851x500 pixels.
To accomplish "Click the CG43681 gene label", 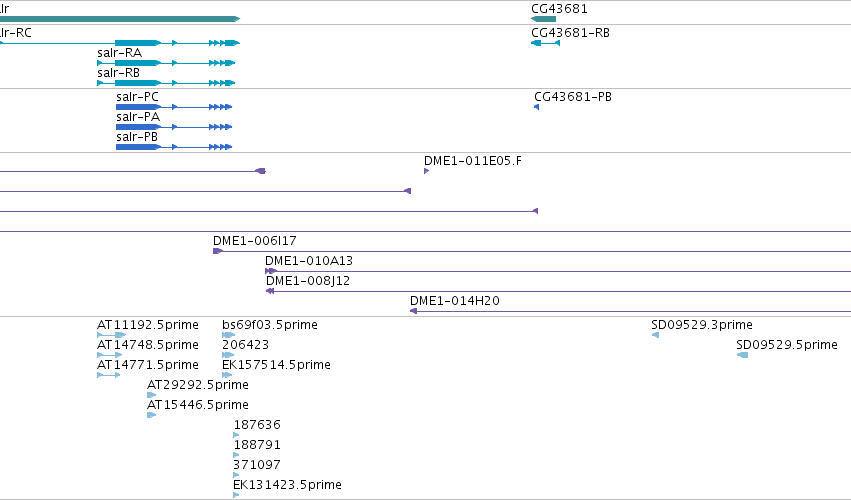I will [x=559, y=9].
